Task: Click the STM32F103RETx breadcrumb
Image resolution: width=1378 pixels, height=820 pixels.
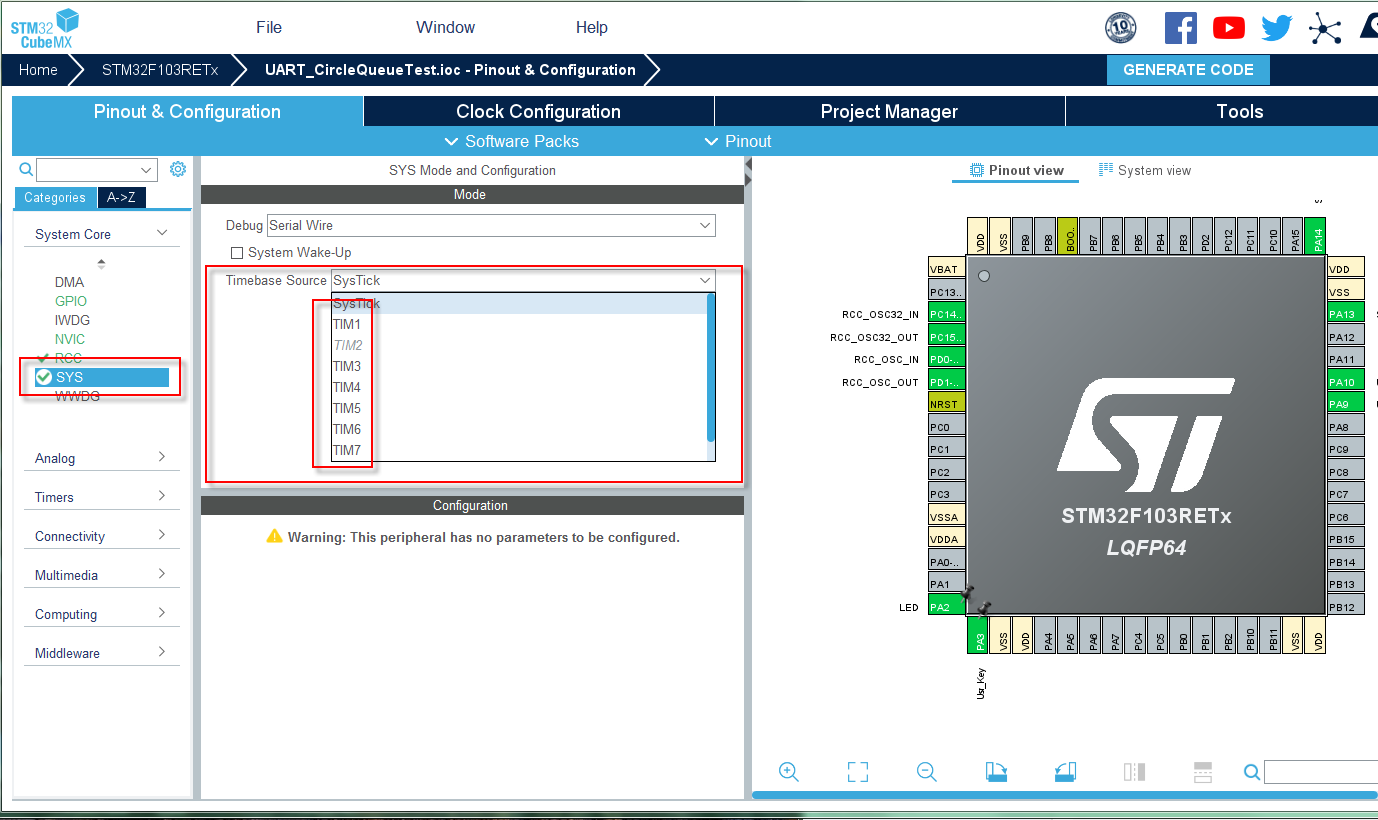Action: coord(160,70)
